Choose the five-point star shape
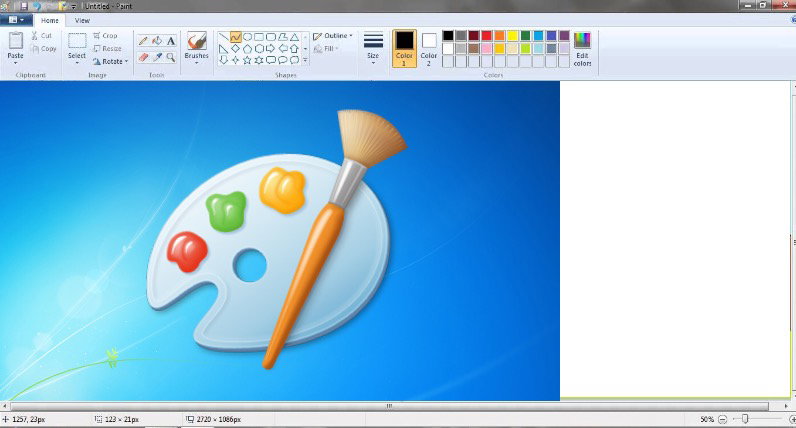The width and height of the screenshot is (796, 428). [247, 60]
